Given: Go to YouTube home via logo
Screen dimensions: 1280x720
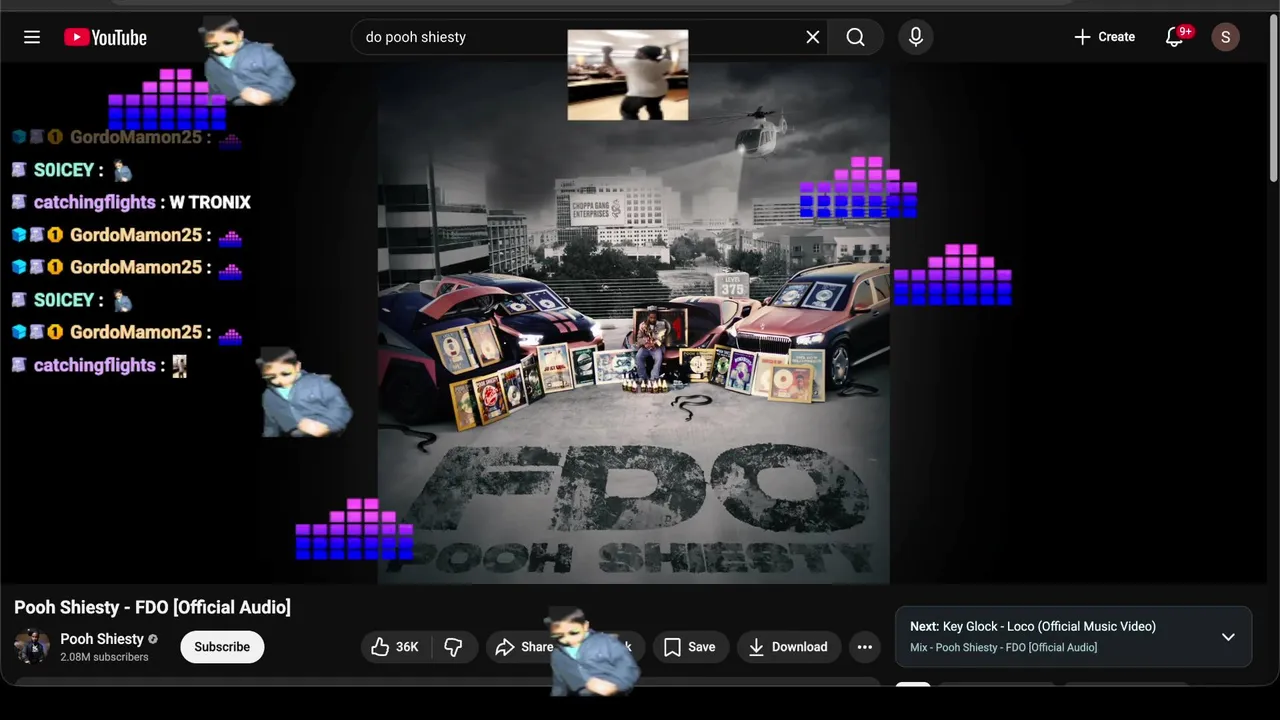Looking at the screenshot, I should (105, 37).
